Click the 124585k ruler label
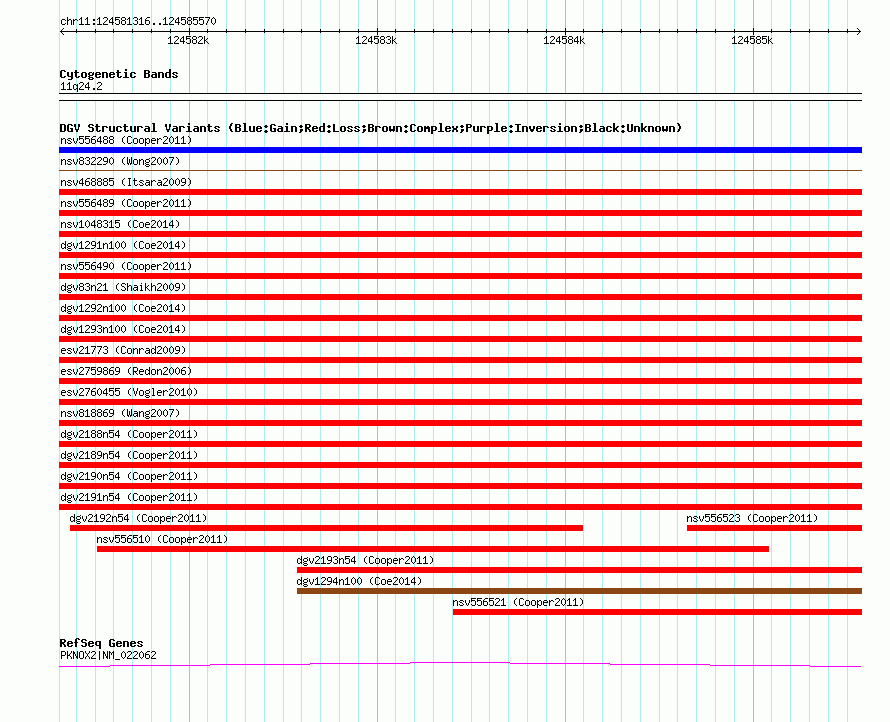890x722 pixels. (x=752, y=40)
